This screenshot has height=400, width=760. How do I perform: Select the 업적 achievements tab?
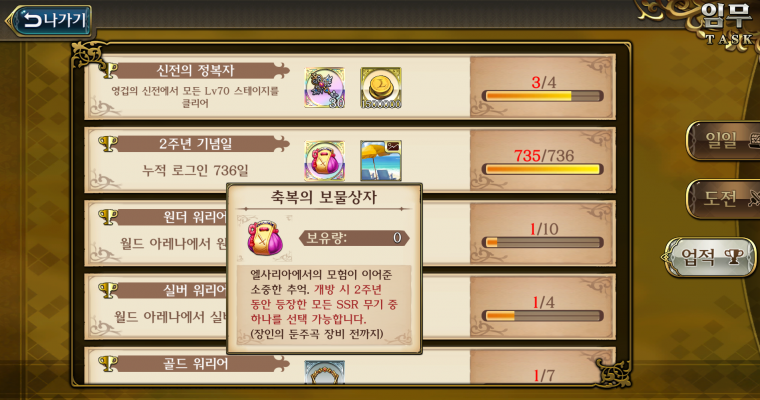(x=710, y=257)
